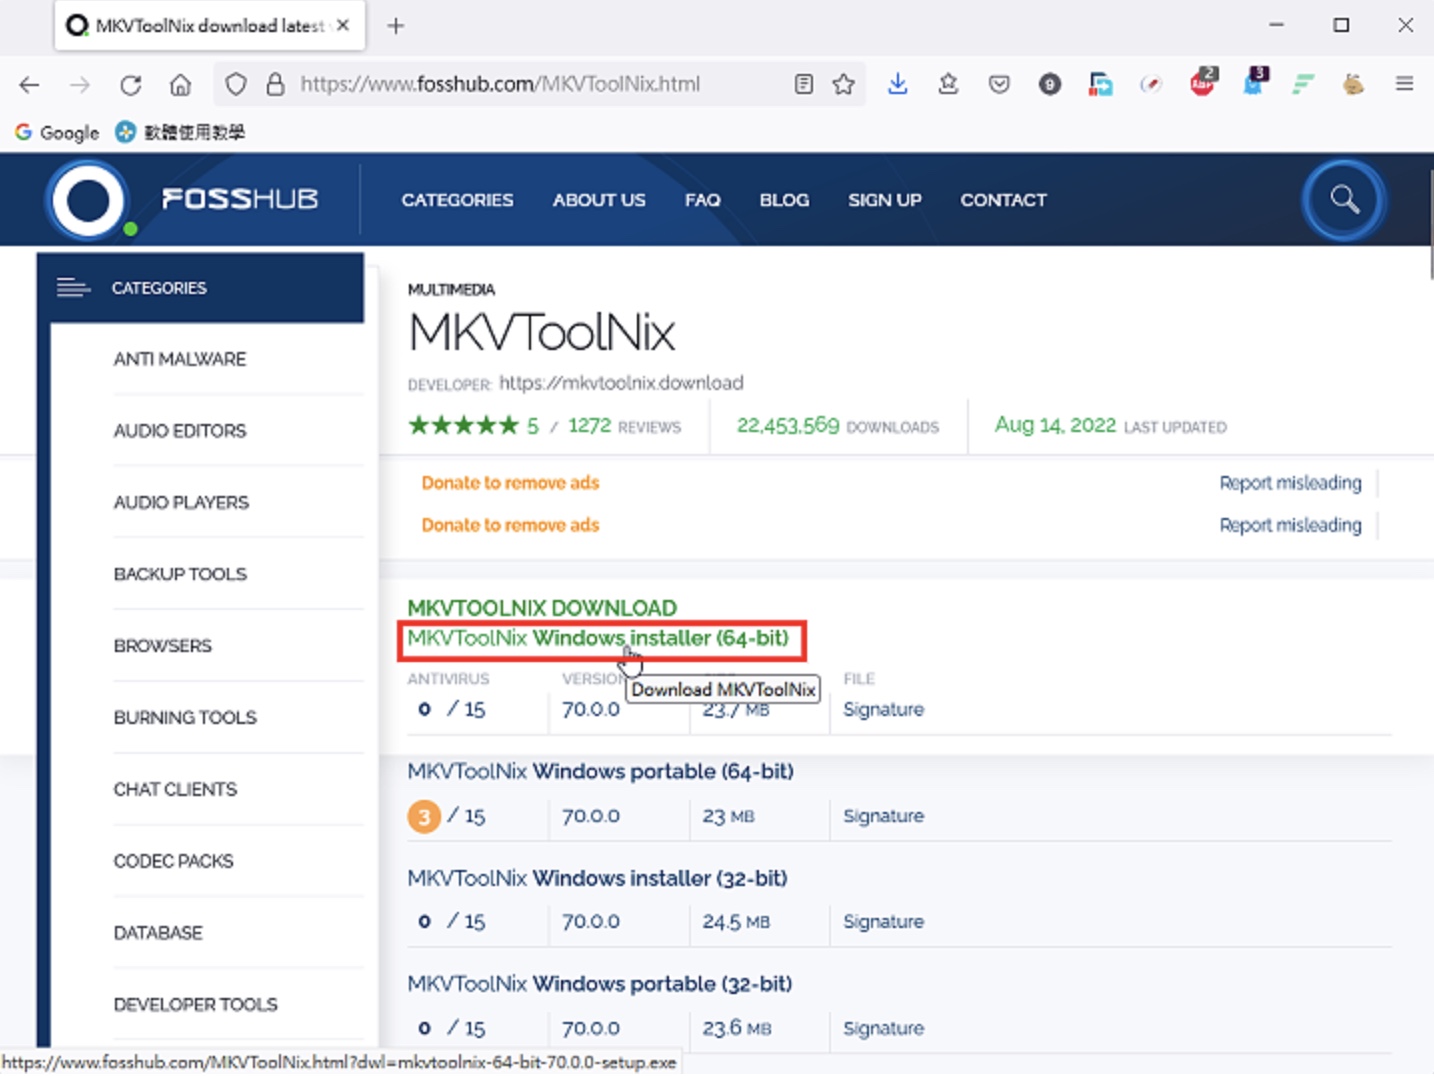The image size is (1434, 1076).
Task: Toggle reader view icon in address bar
Action: pos(804,85)
